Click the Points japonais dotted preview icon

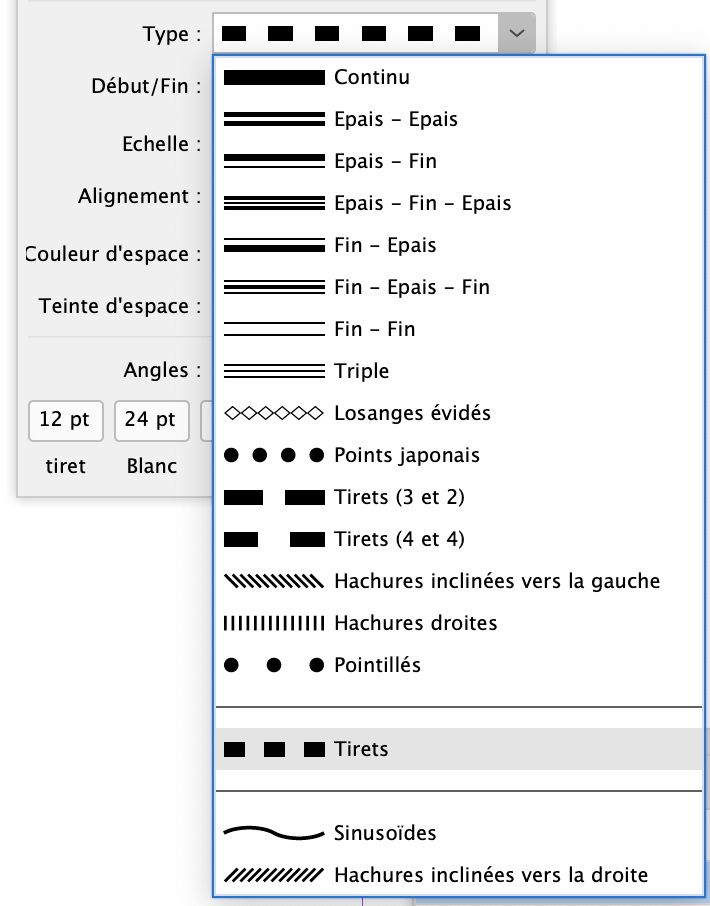[274, 455]
